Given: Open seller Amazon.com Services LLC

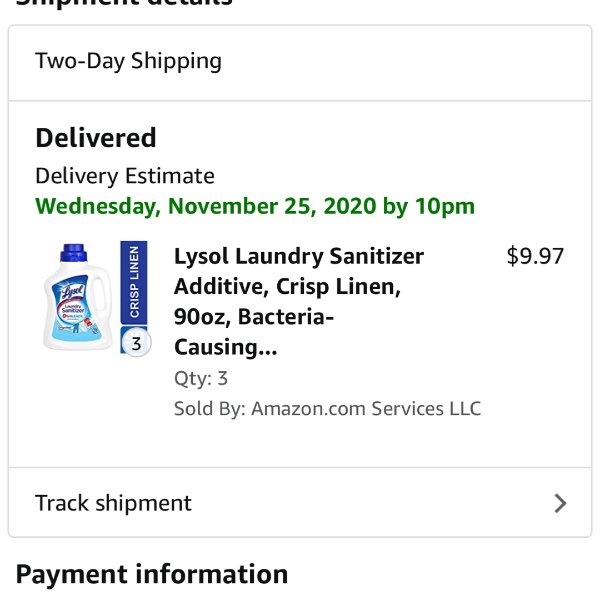Looking at the screenshot, I should point(366,409).
